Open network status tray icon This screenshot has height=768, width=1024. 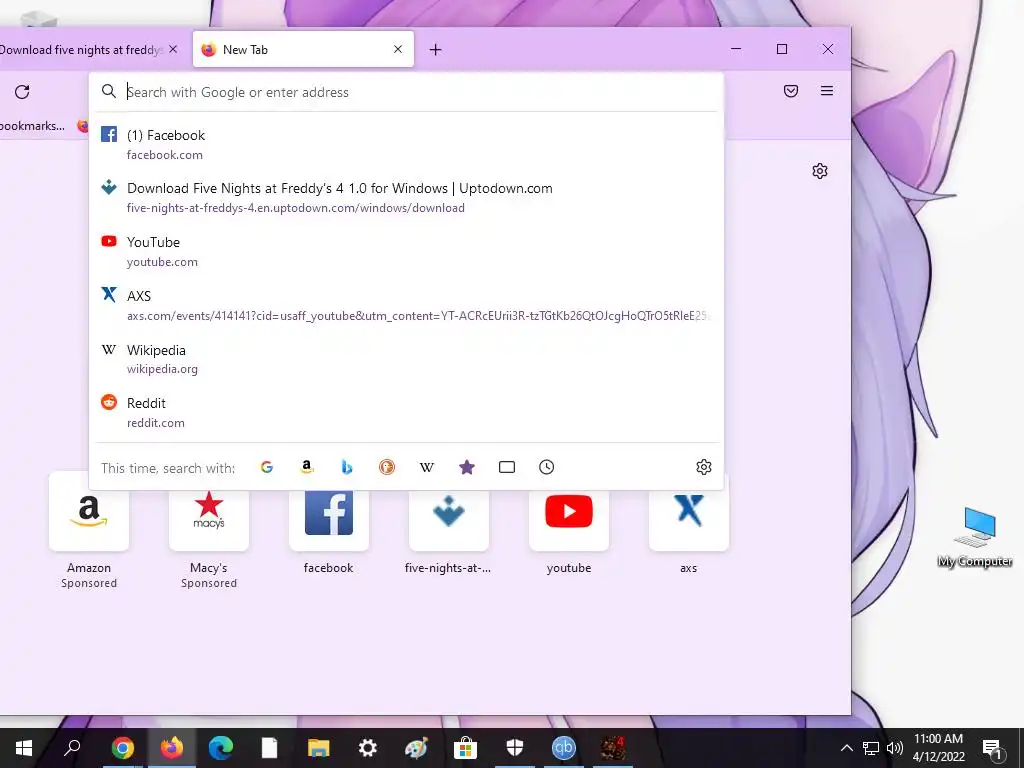pyautogui.click(x=871, y=748)
